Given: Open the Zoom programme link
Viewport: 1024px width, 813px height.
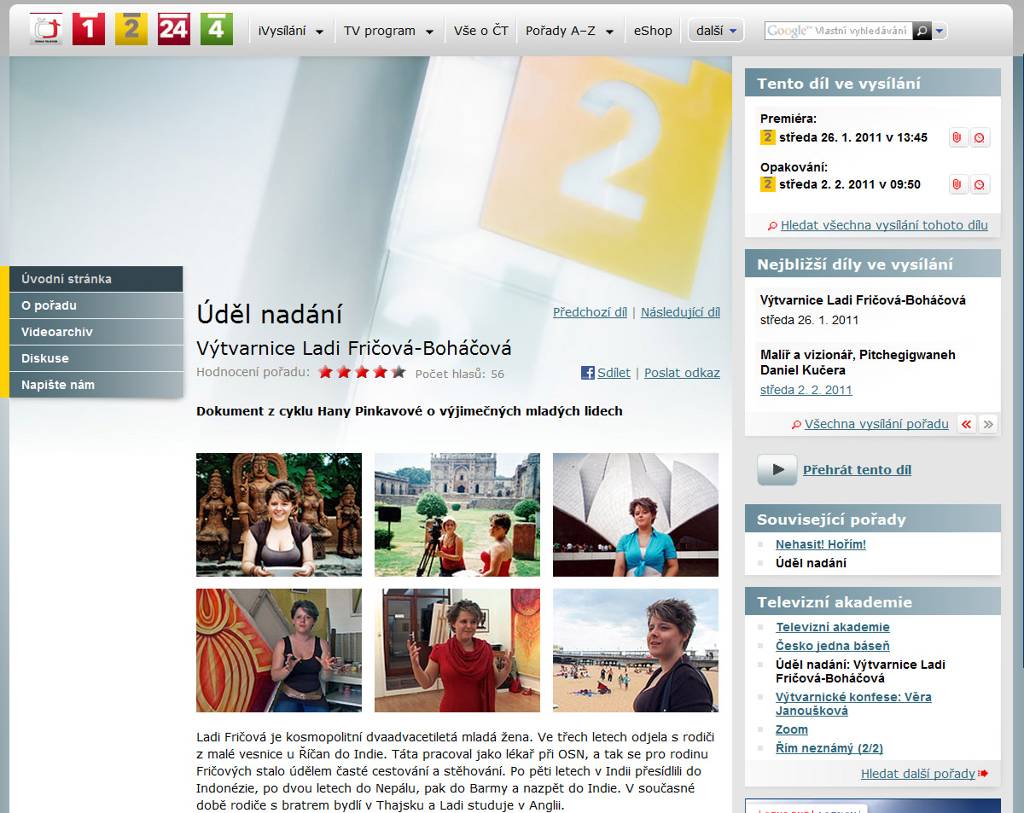Looking at the screenshot, I should pyautogui.click(x=792, y=729).
